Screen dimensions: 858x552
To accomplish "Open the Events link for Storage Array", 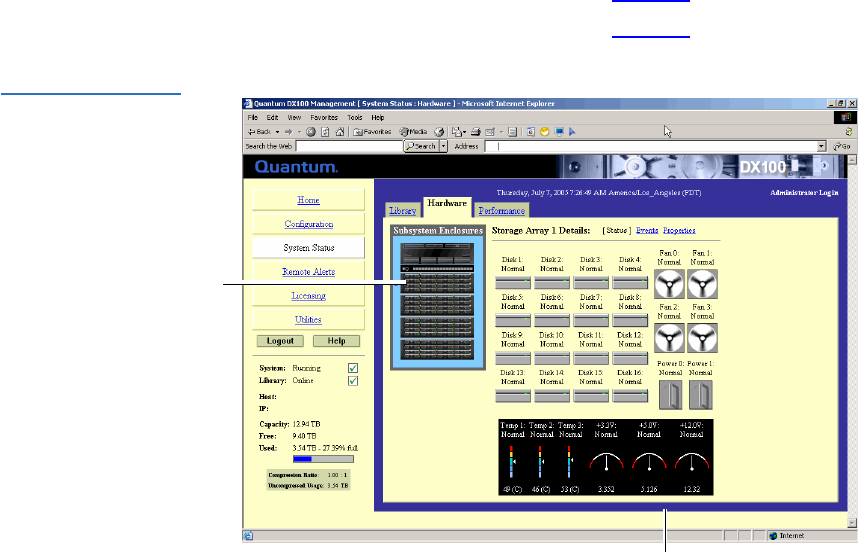I will 647,231.
